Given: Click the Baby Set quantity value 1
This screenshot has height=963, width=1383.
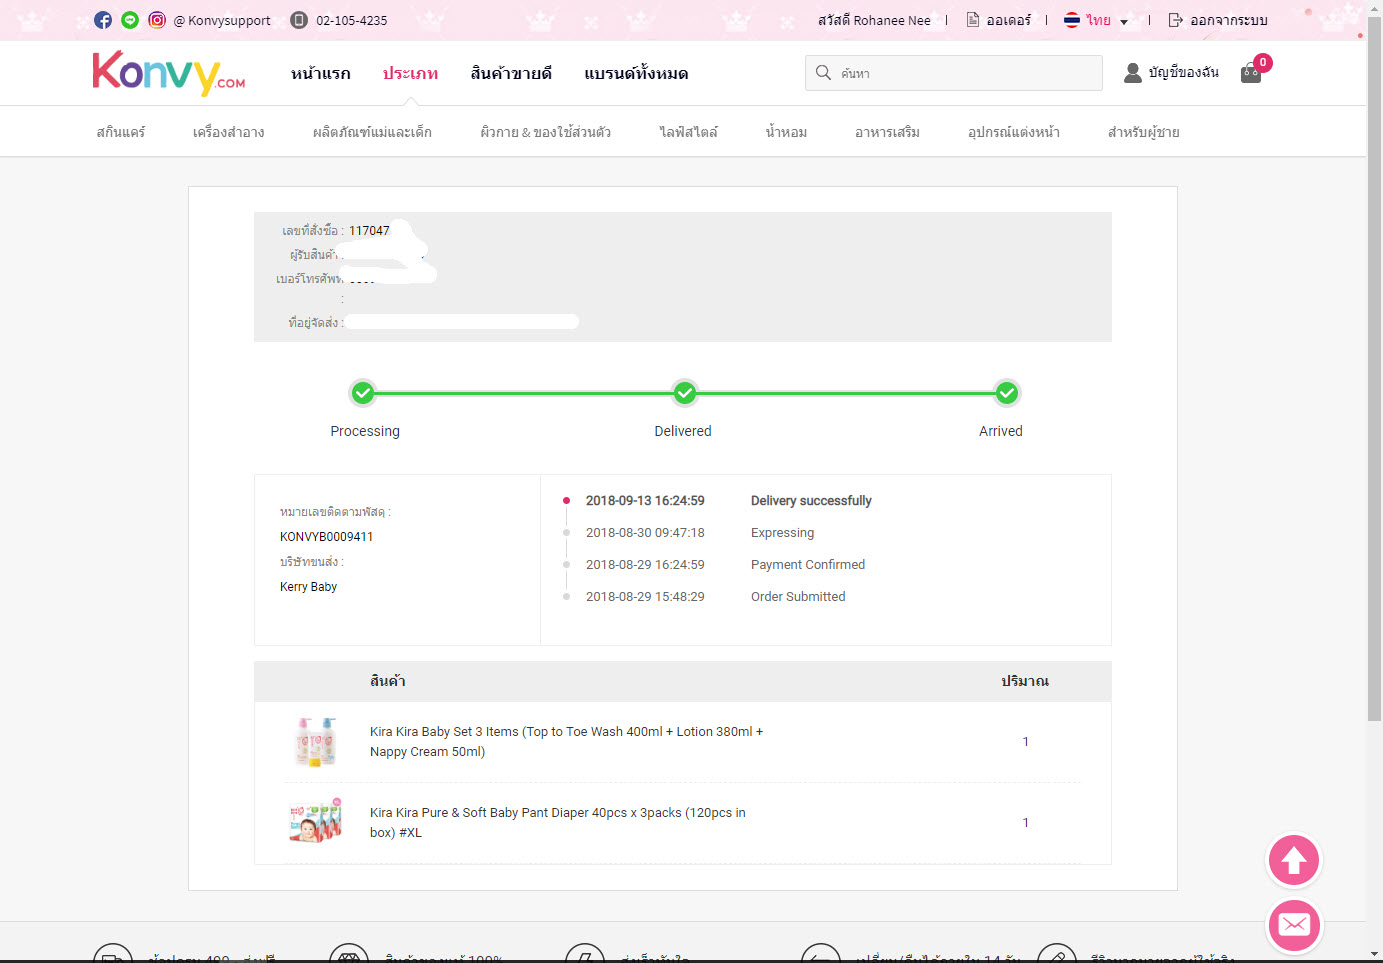Looking at the screenshot, I should [1025, 742].
